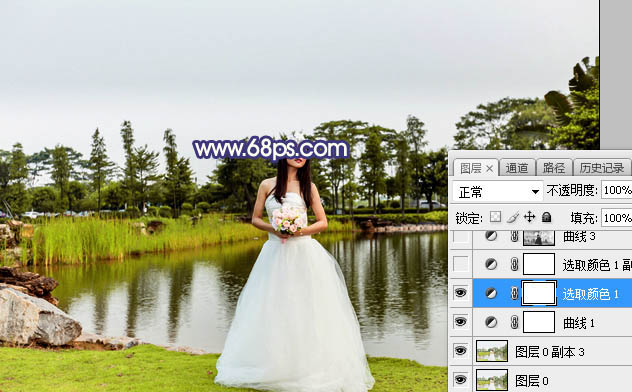Open the 历史记录 tab

pyautogui.click(x=602, y=168)
